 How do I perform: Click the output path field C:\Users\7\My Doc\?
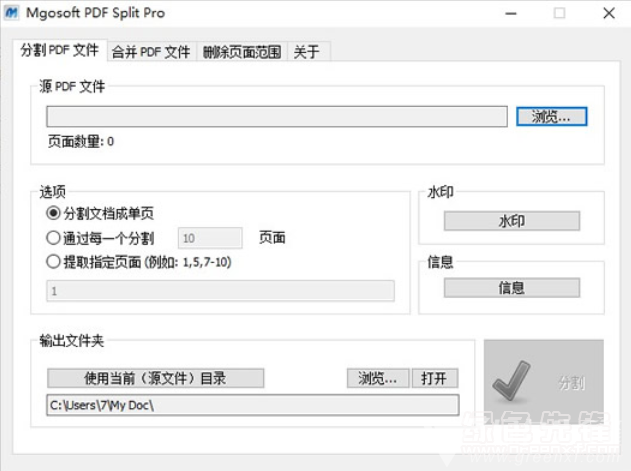253,405
